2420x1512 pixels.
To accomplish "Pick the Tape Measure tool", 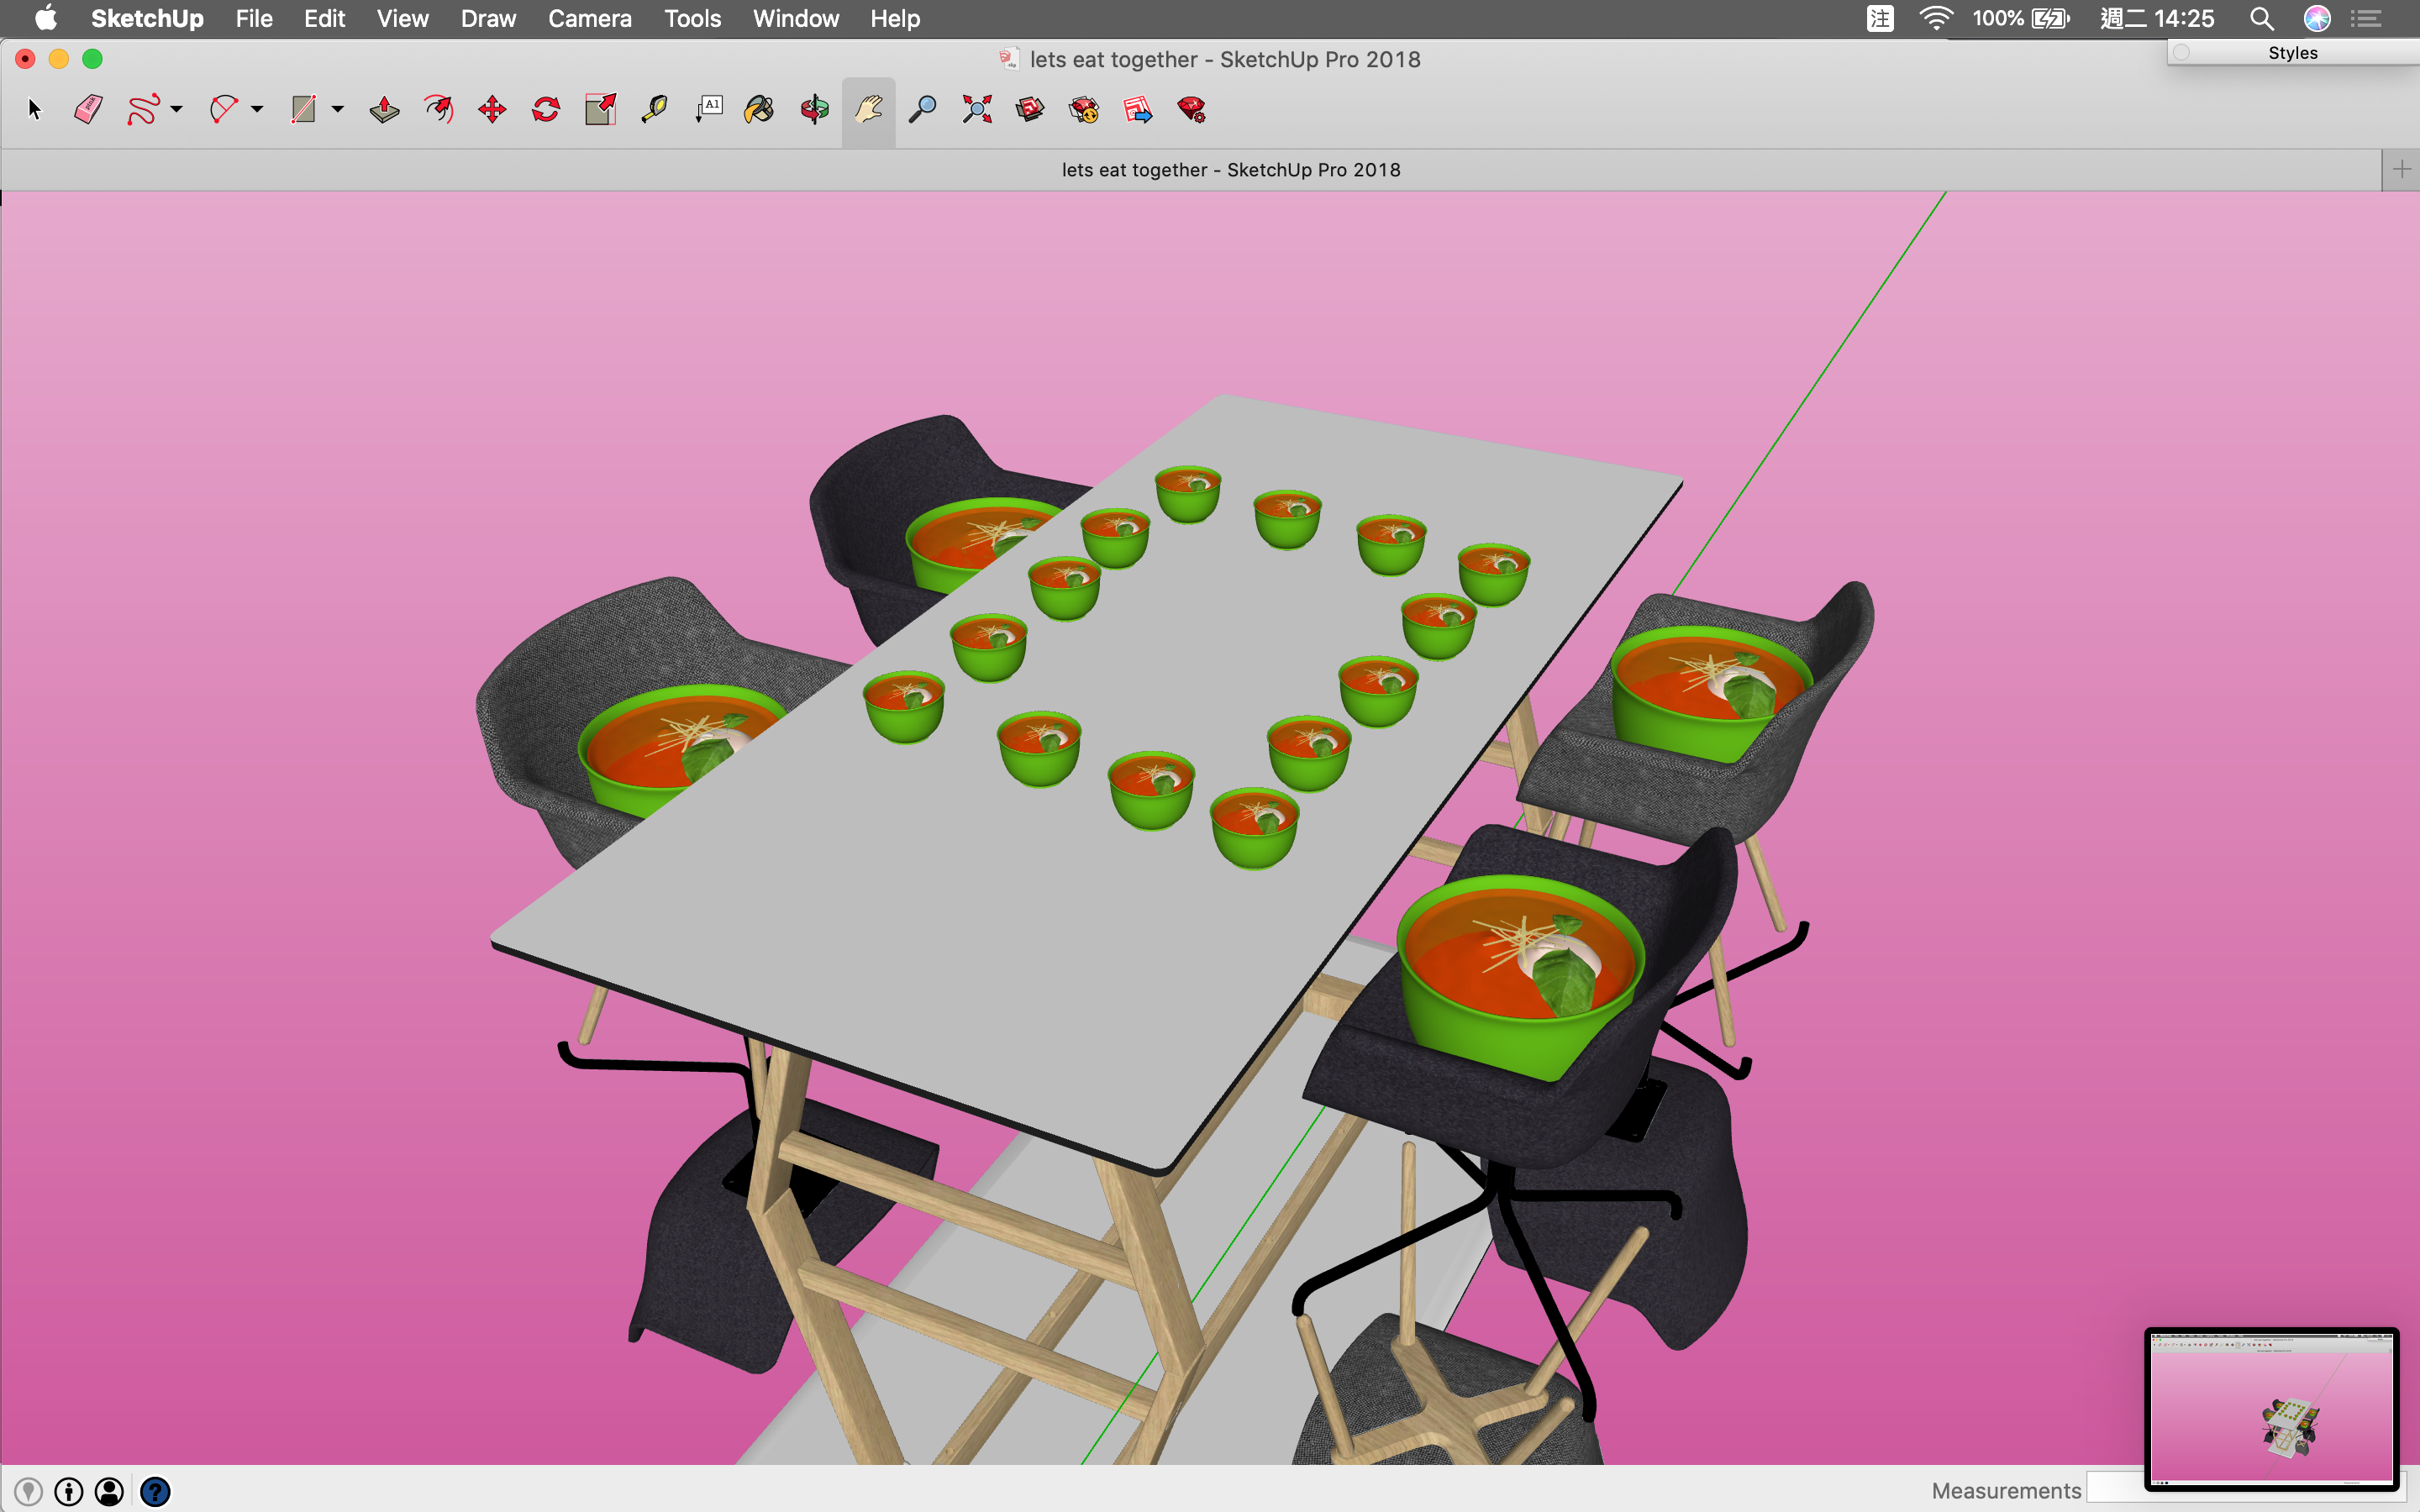I will tap(654, 109).
